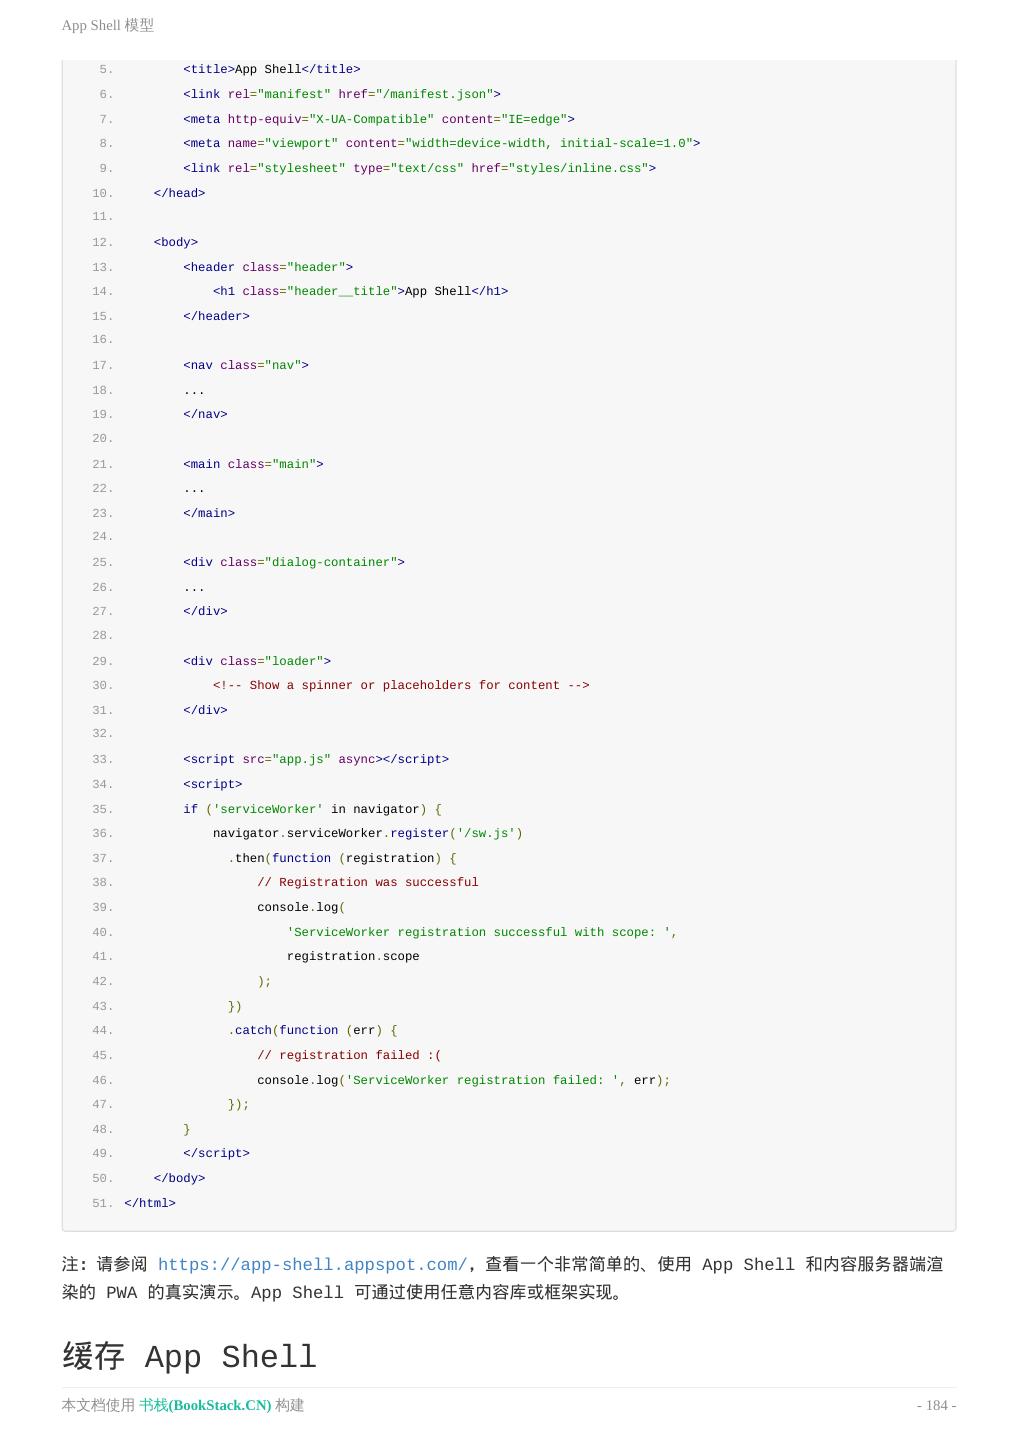Open the app-shell.appspot.com link
Viewport: 1019px width, 1440px height.
click(x=312, y=1265)
